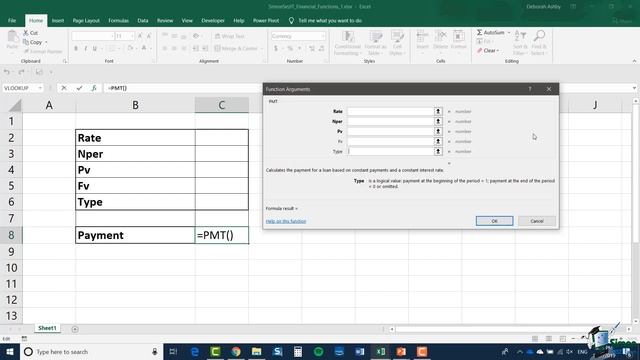Viewport: 640px width, 360px height.
Task: Click the Windows search box
Action: 91,351
